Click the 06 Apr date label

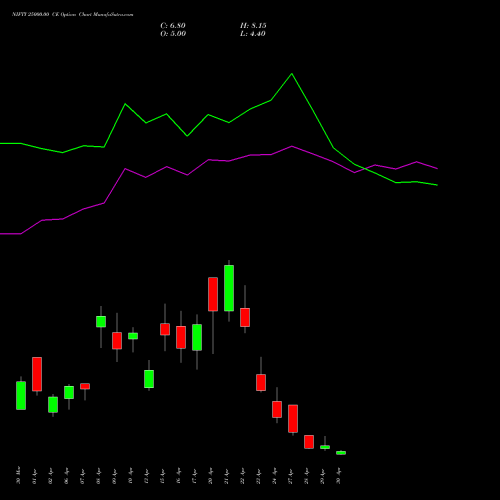tap(66, 476)
